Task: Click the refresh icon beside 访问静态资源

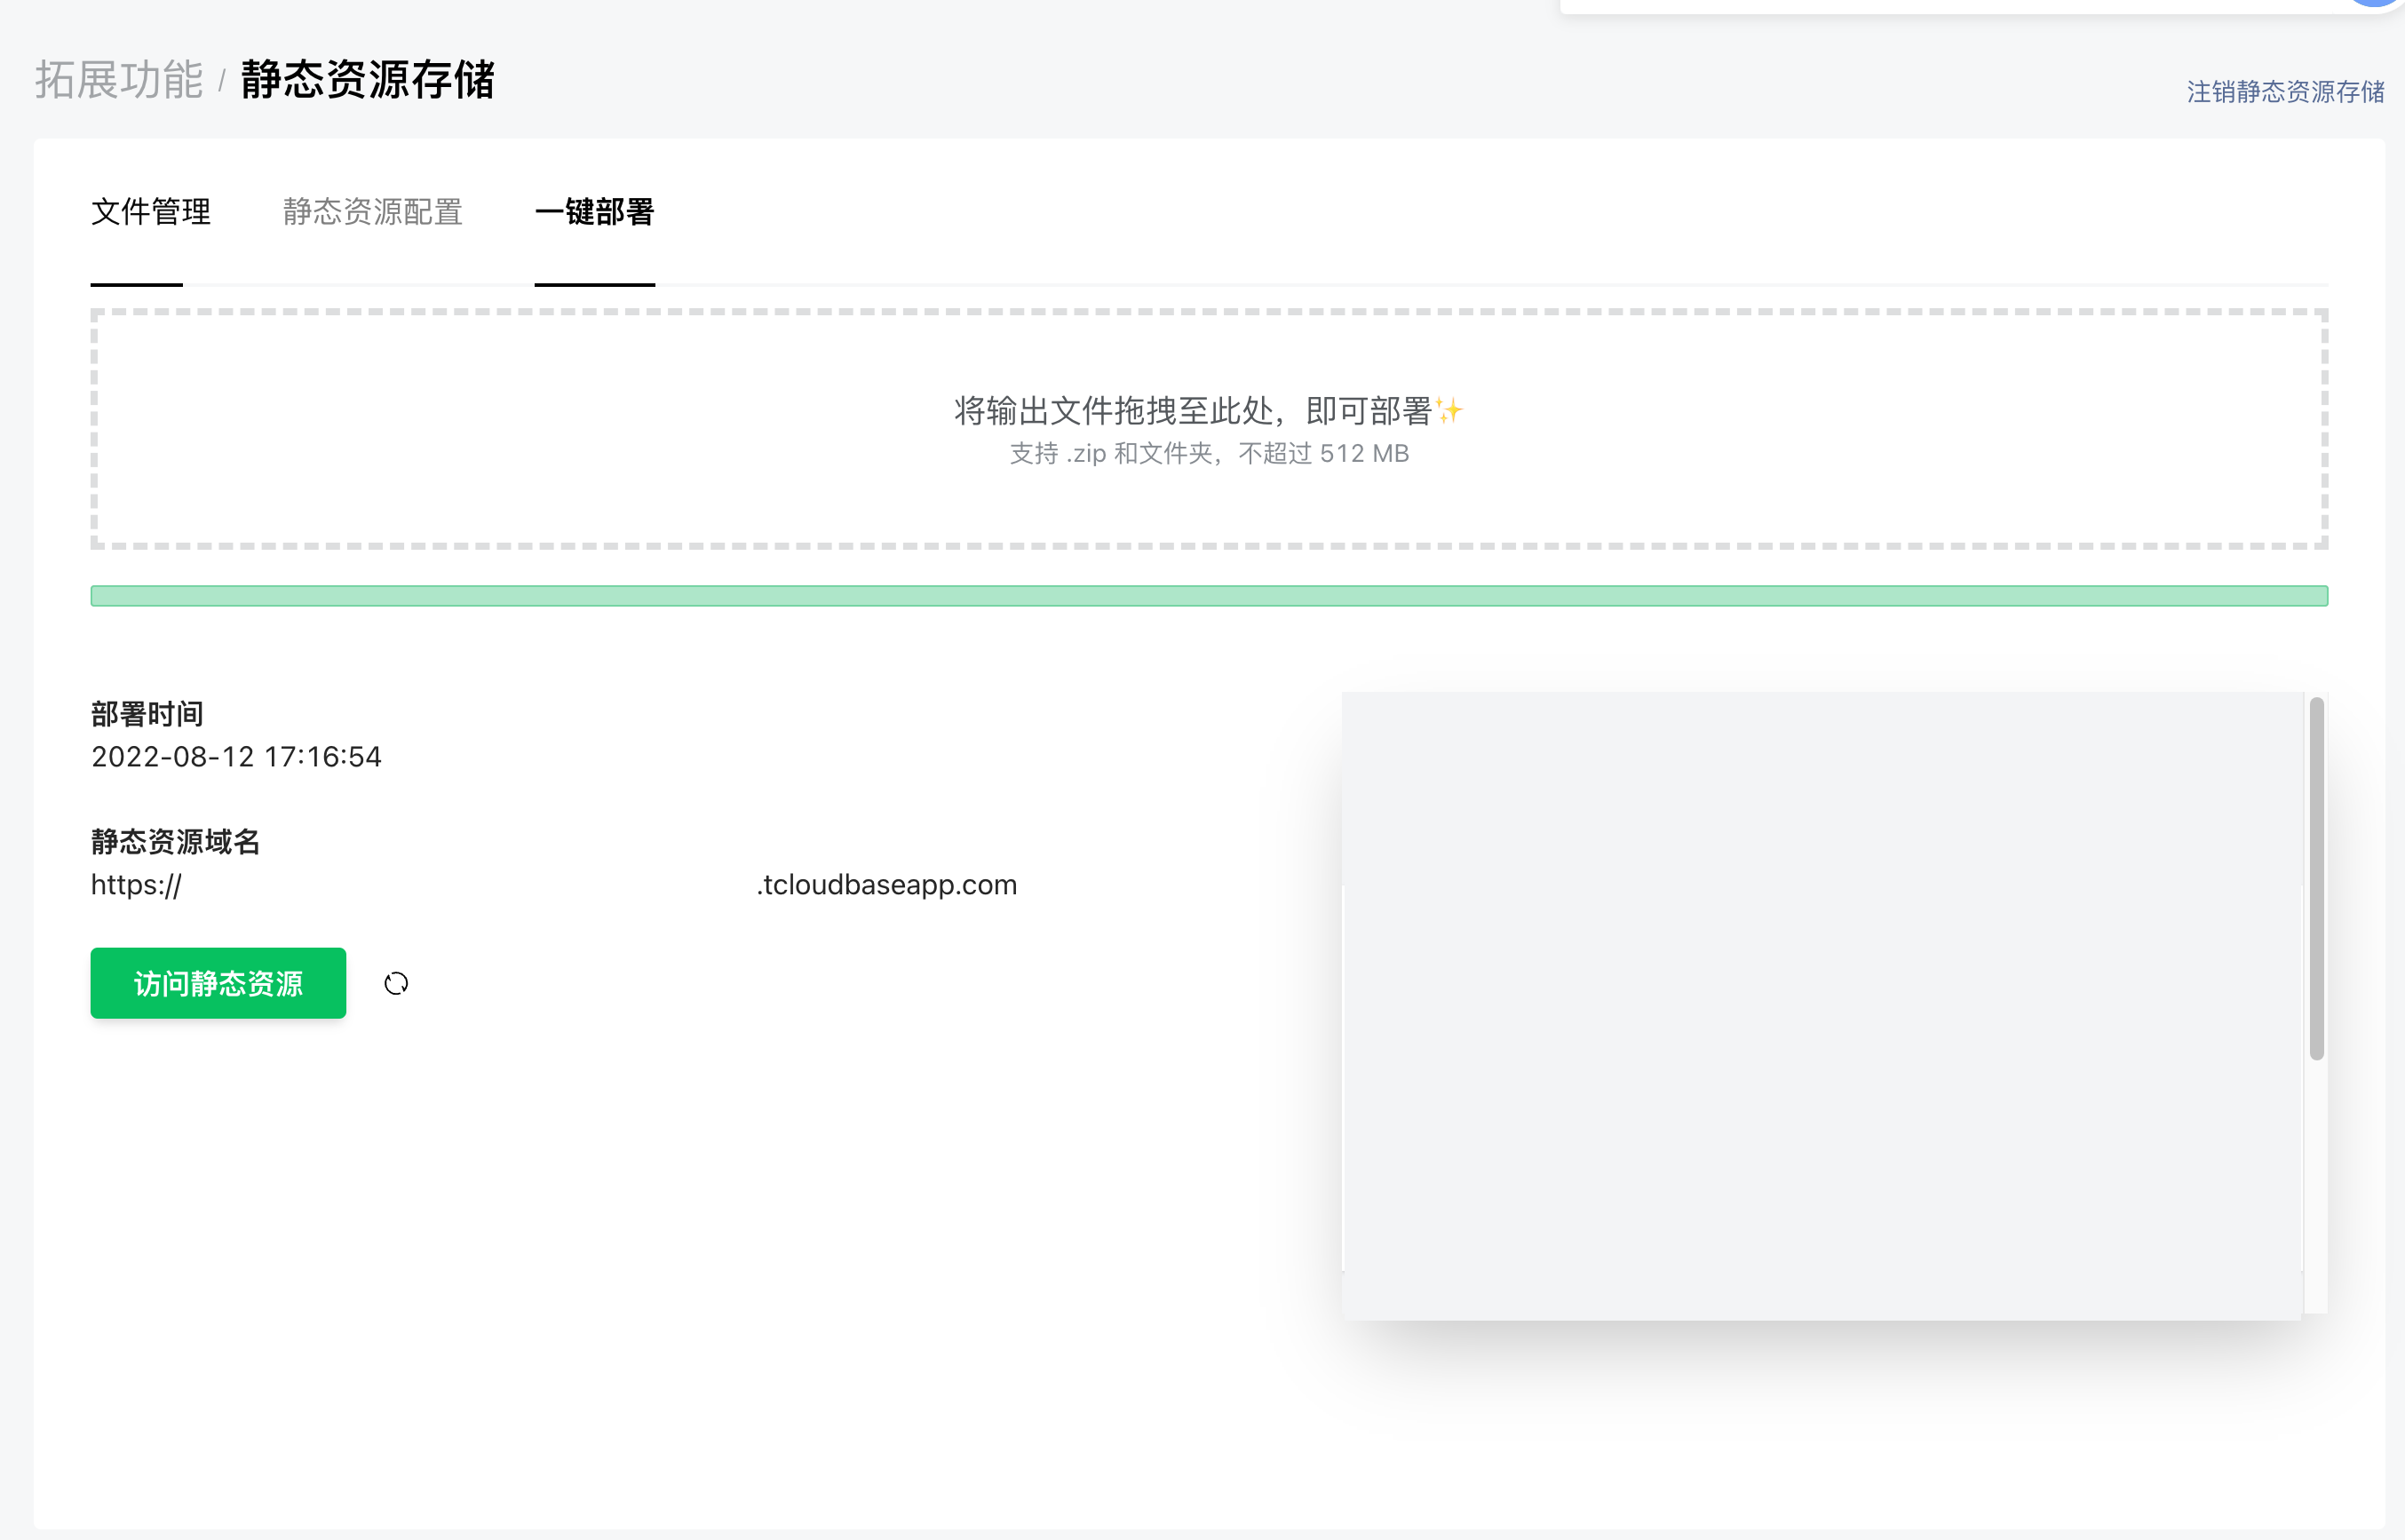Action: tap(396, 984)
